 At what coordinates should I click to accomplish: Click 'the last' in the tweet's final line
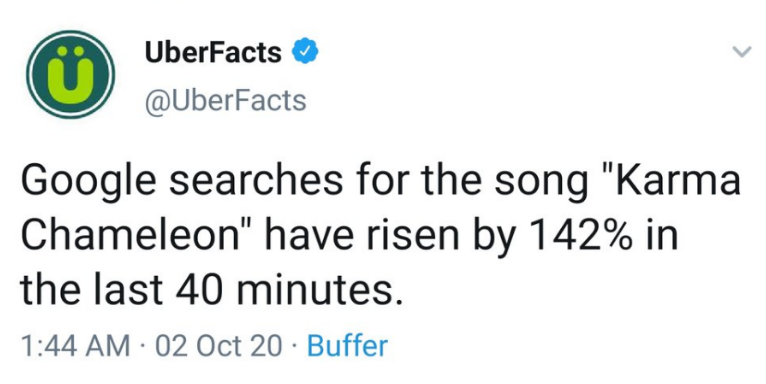point(91,290)
